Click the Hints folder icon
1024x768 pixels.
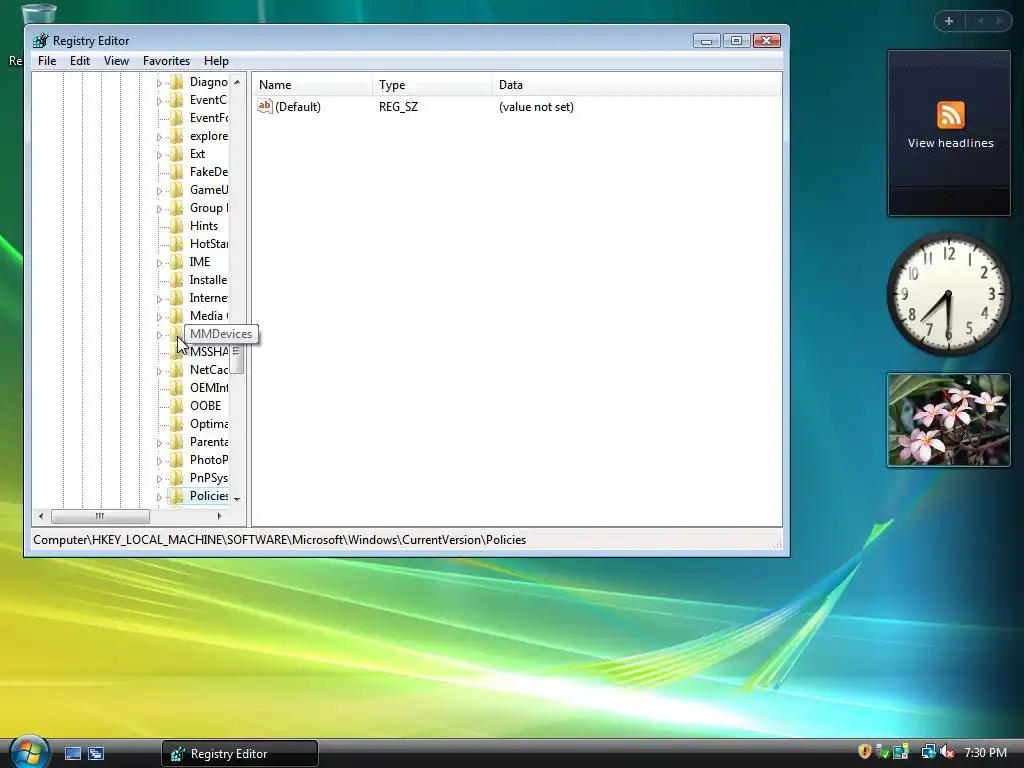176,226
